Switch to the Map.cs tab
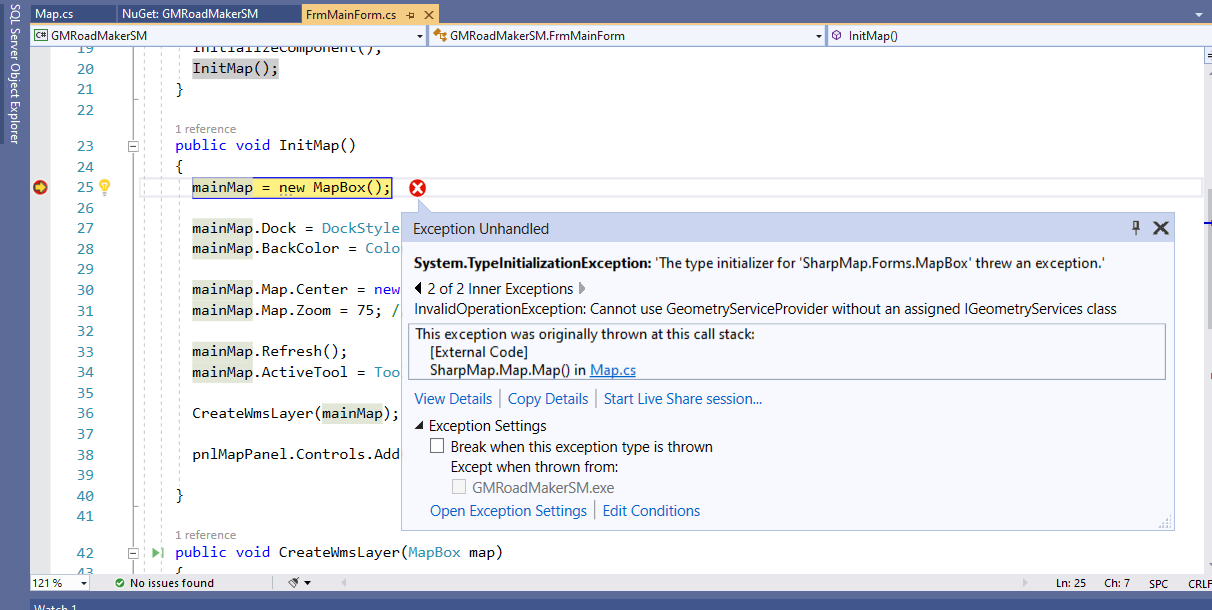The height and width of the screenshot is (610, 1212). coord(55,14)
